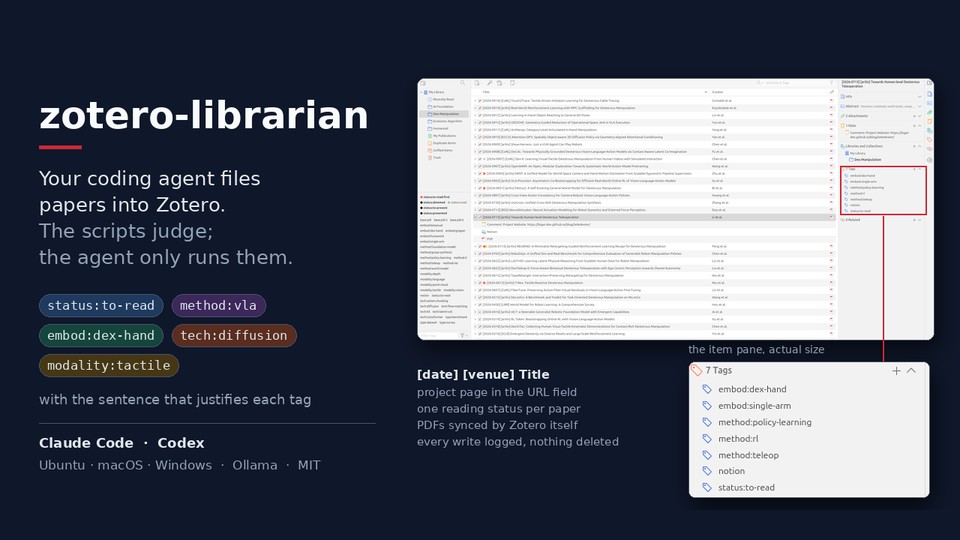
Task: Select the Dex-Manipulation collection in sidebar
Action: pyautogui.click(x=444, y=114)
